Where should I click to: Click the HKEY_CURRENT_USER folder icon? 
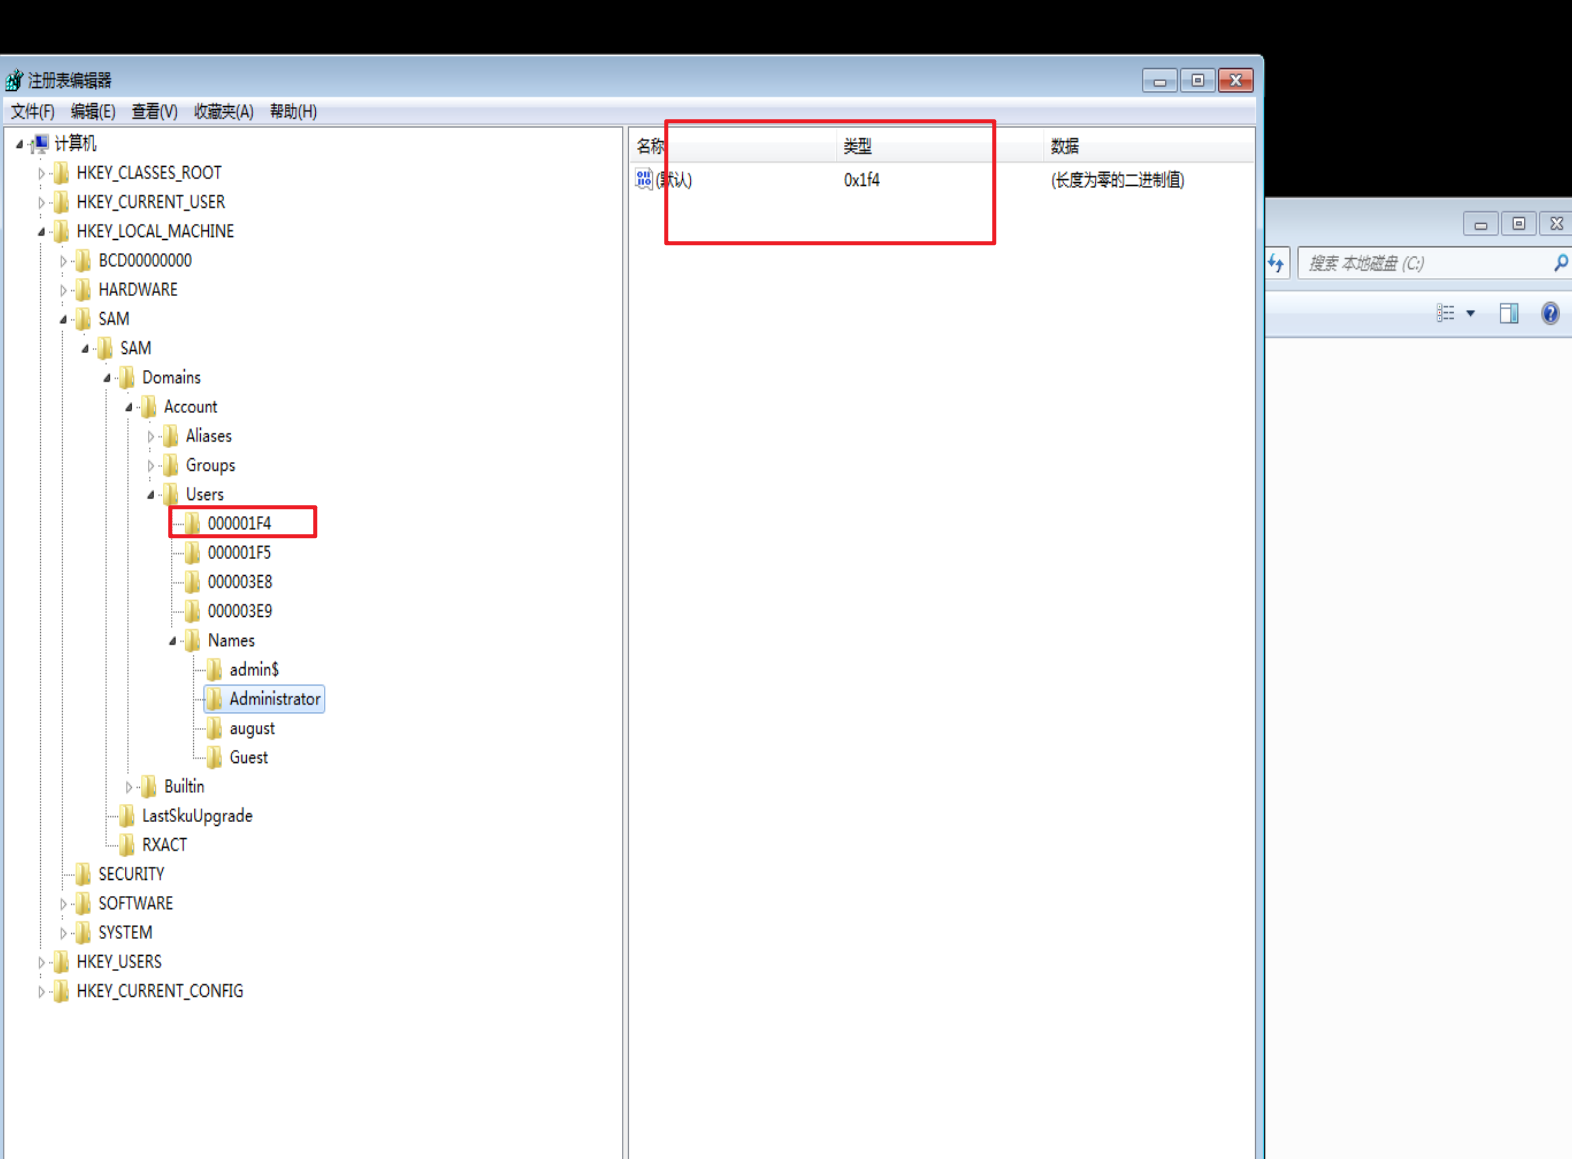point(62,202)
